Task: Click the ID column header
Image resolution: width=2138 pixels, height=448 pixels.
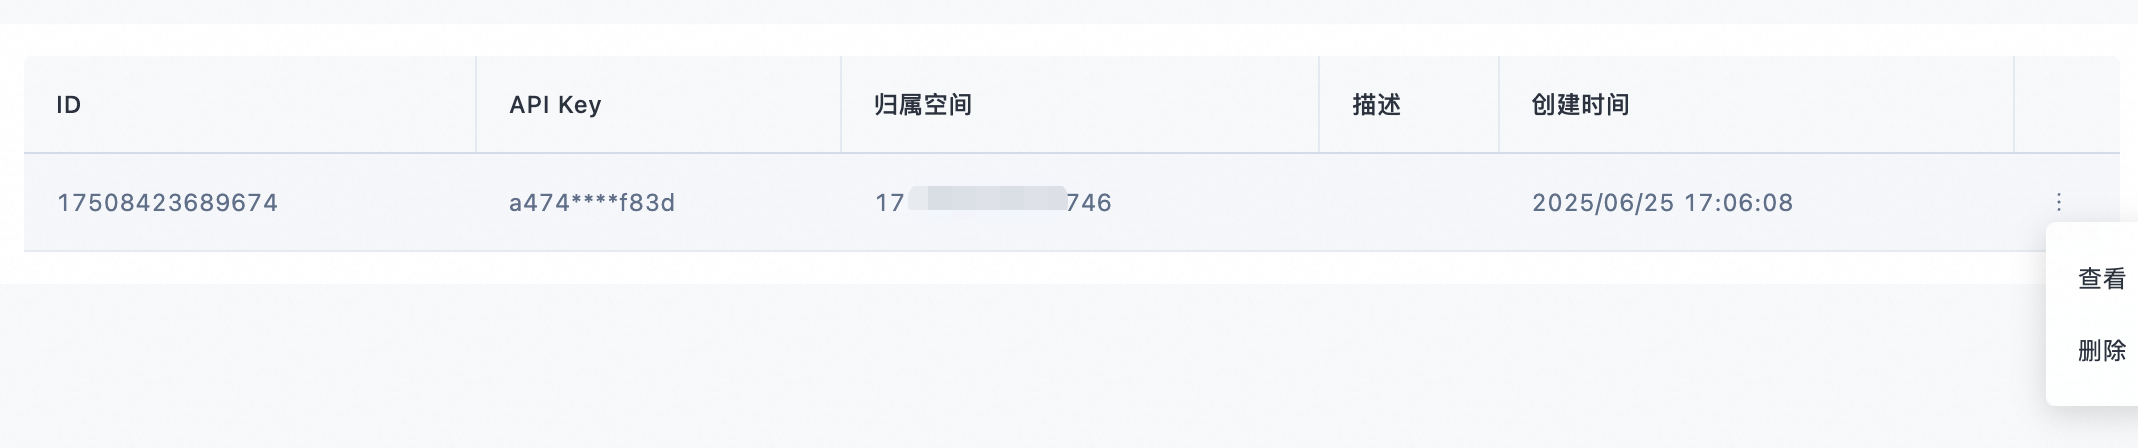Action: coord(69,105)
